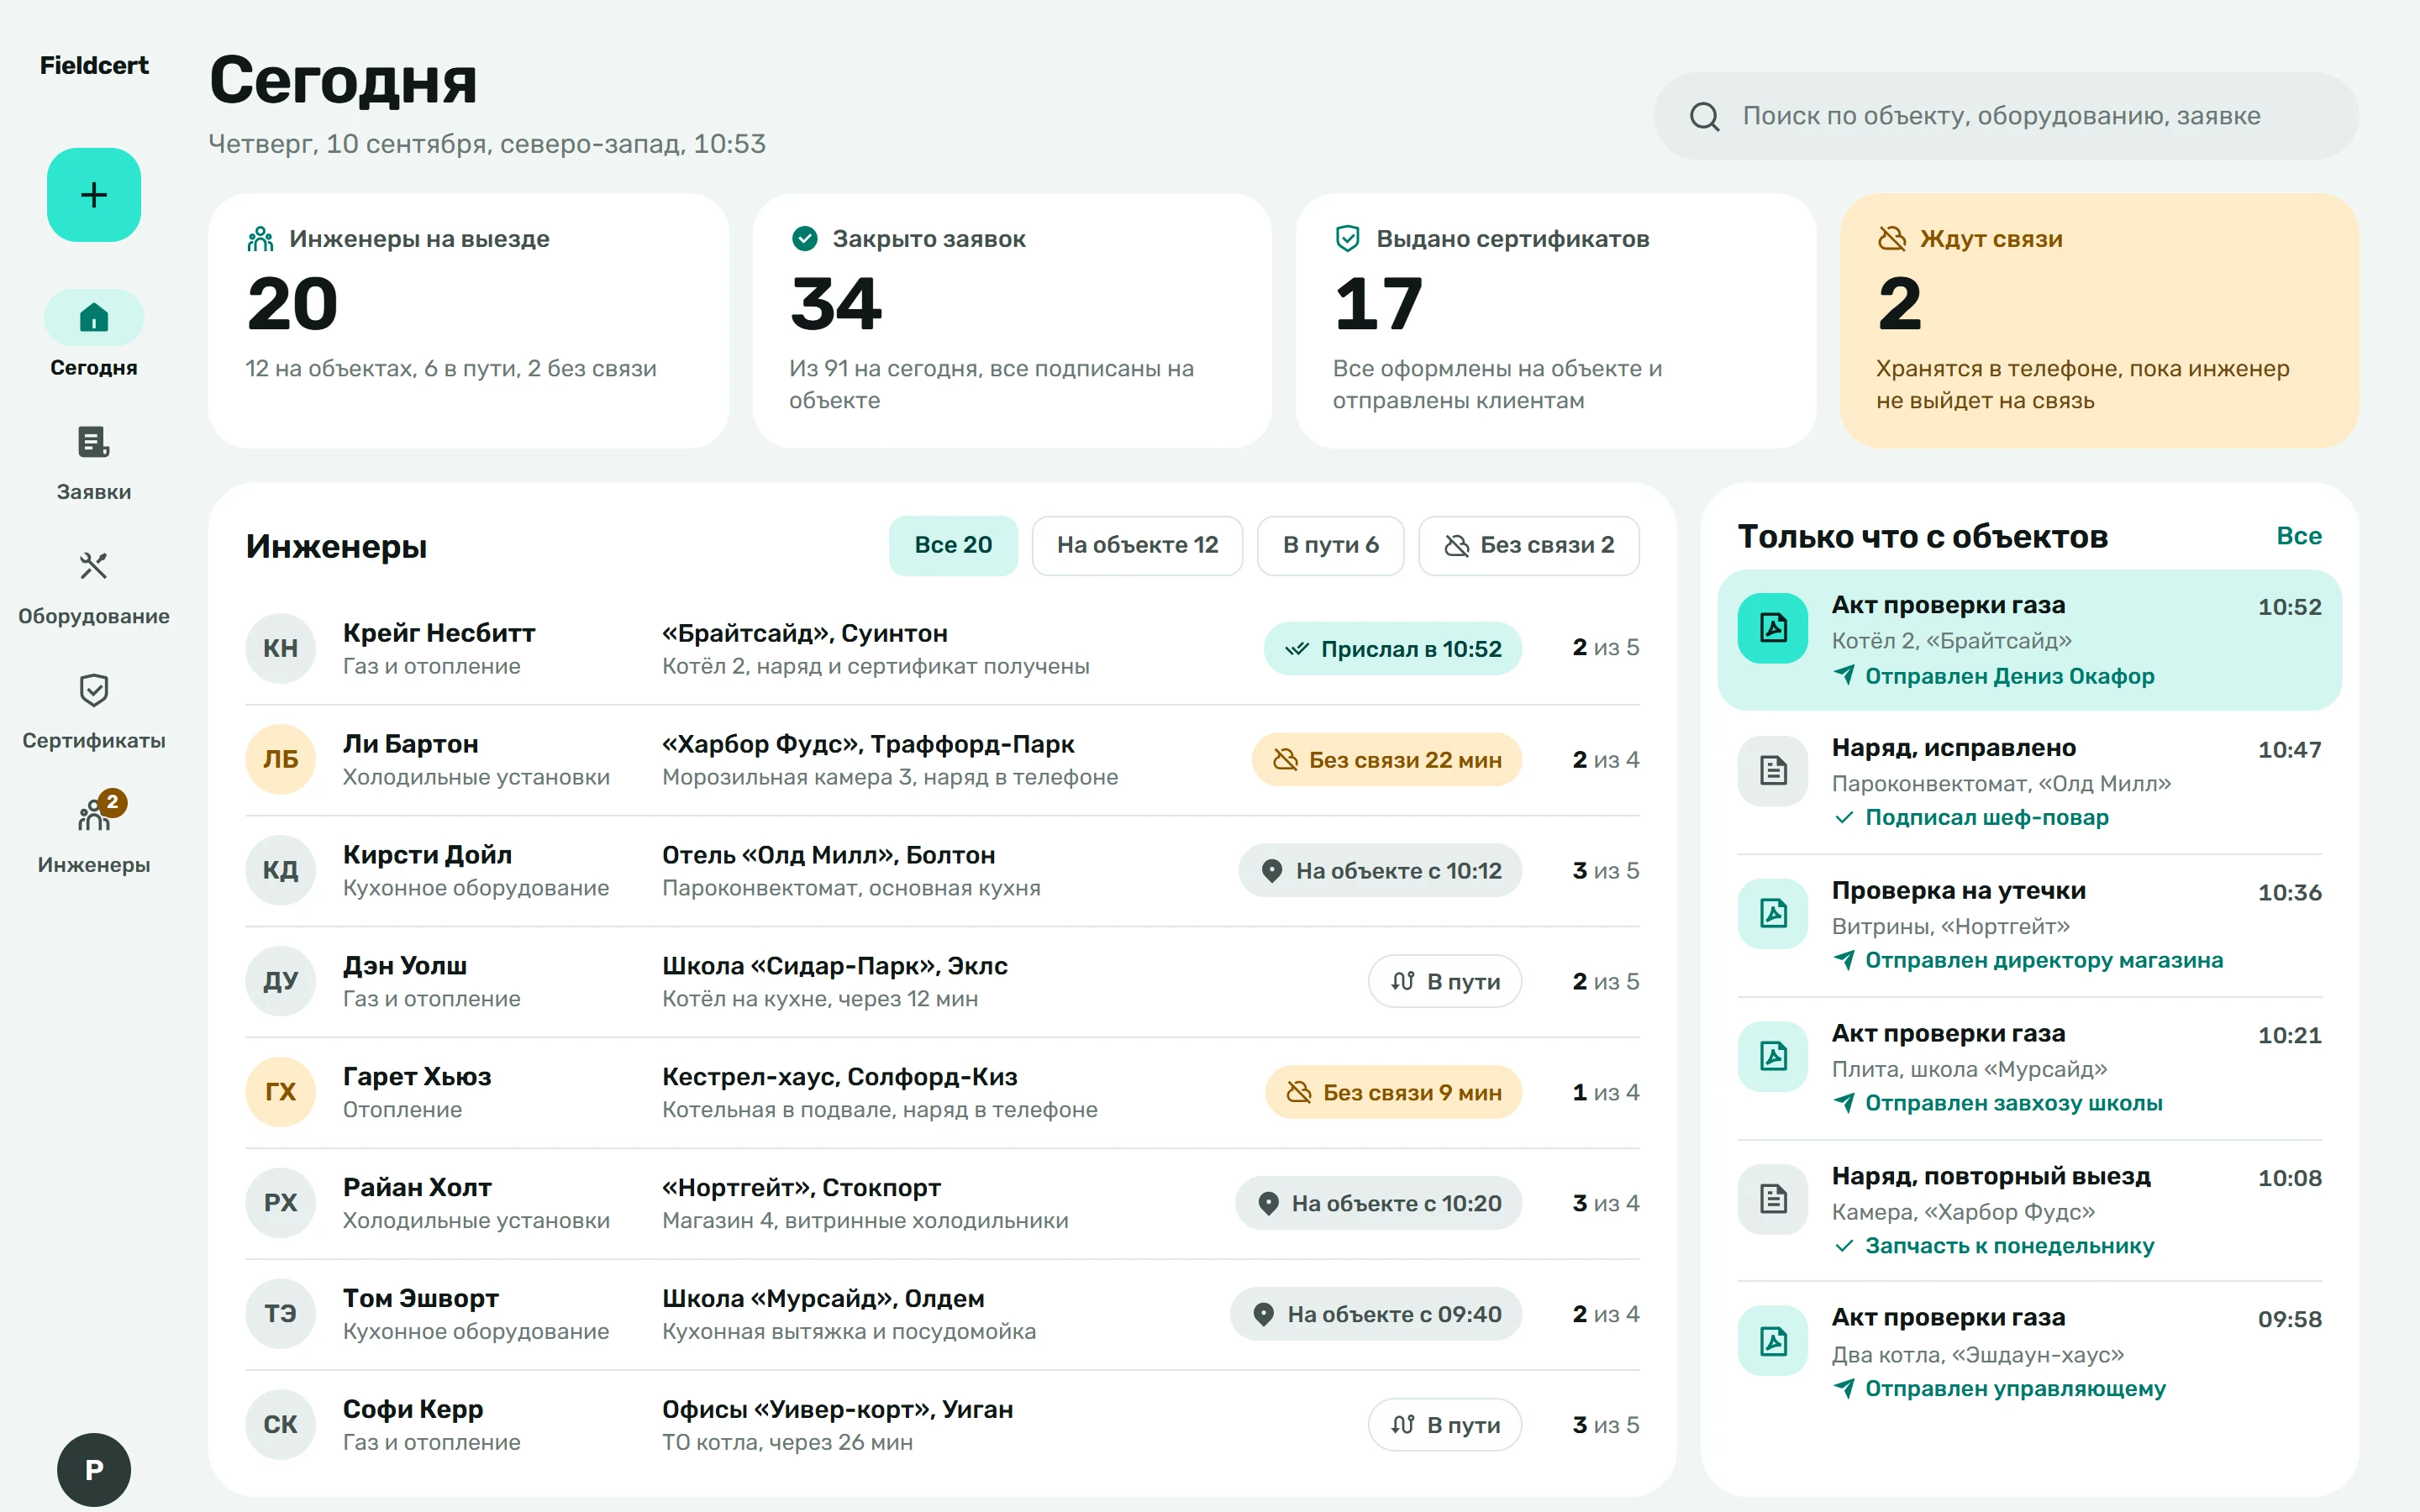Click document icon for Наряд, исправлено
This screenshot has height=1512, width=2420.
1773,771
